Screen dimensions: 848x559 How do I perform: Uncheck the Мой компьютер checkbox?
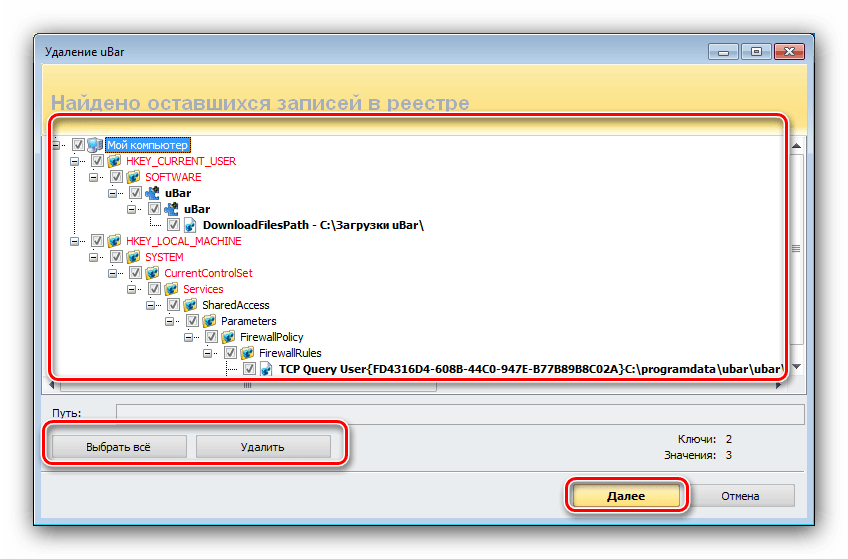pyautogui.click(x=78, y=145)
